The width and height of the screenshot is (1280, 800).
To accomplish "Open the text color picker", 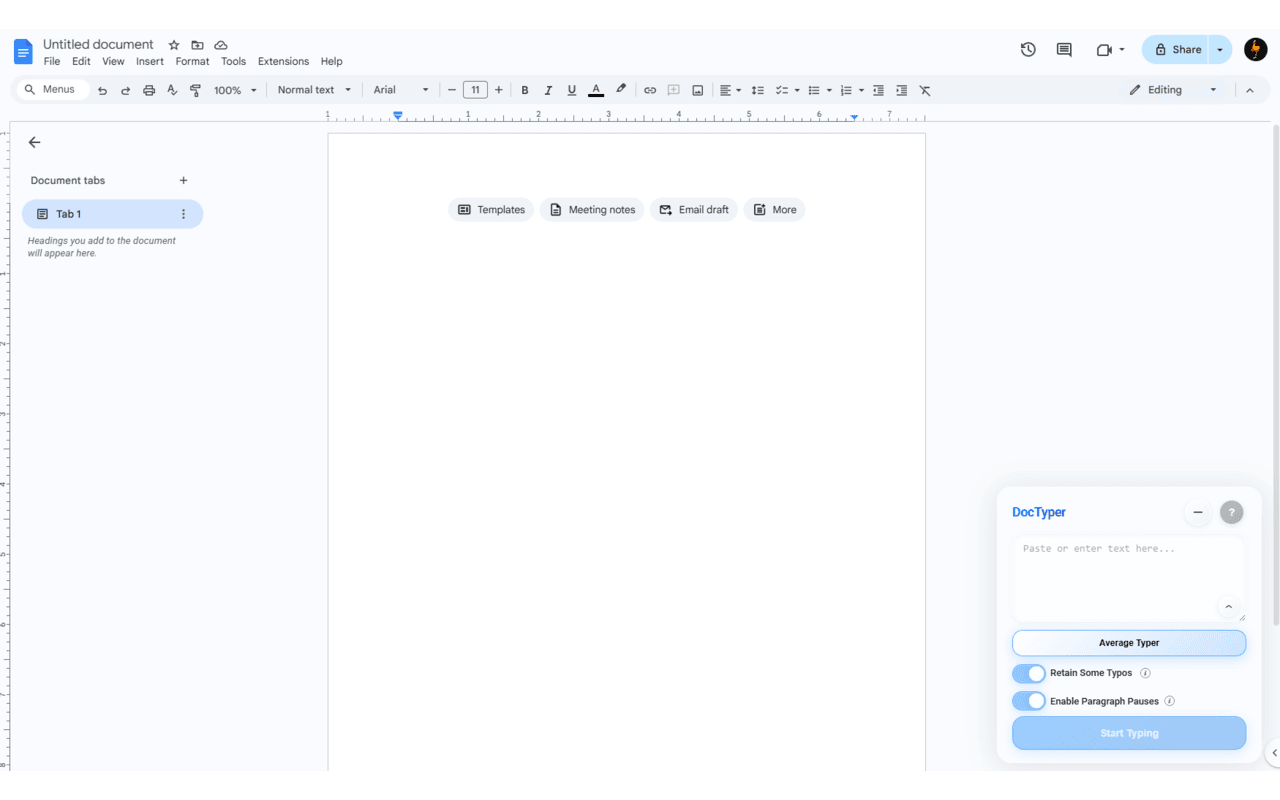I will [596, 90].
